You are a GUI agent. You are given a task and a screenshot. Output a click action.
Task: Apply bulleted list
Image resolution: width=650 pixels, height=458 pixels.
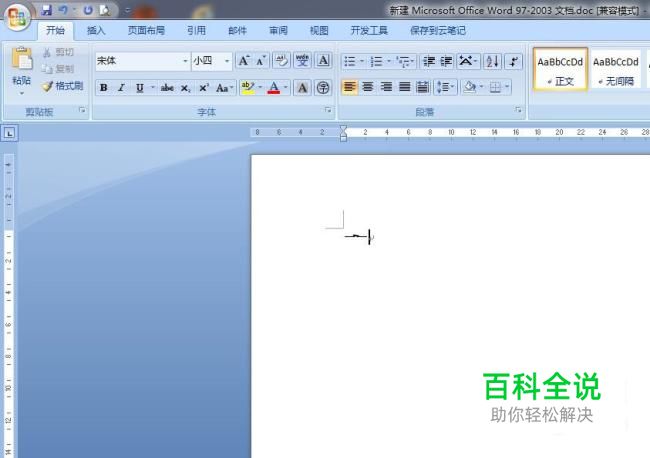pyautogui.click(x=349, y=62)
